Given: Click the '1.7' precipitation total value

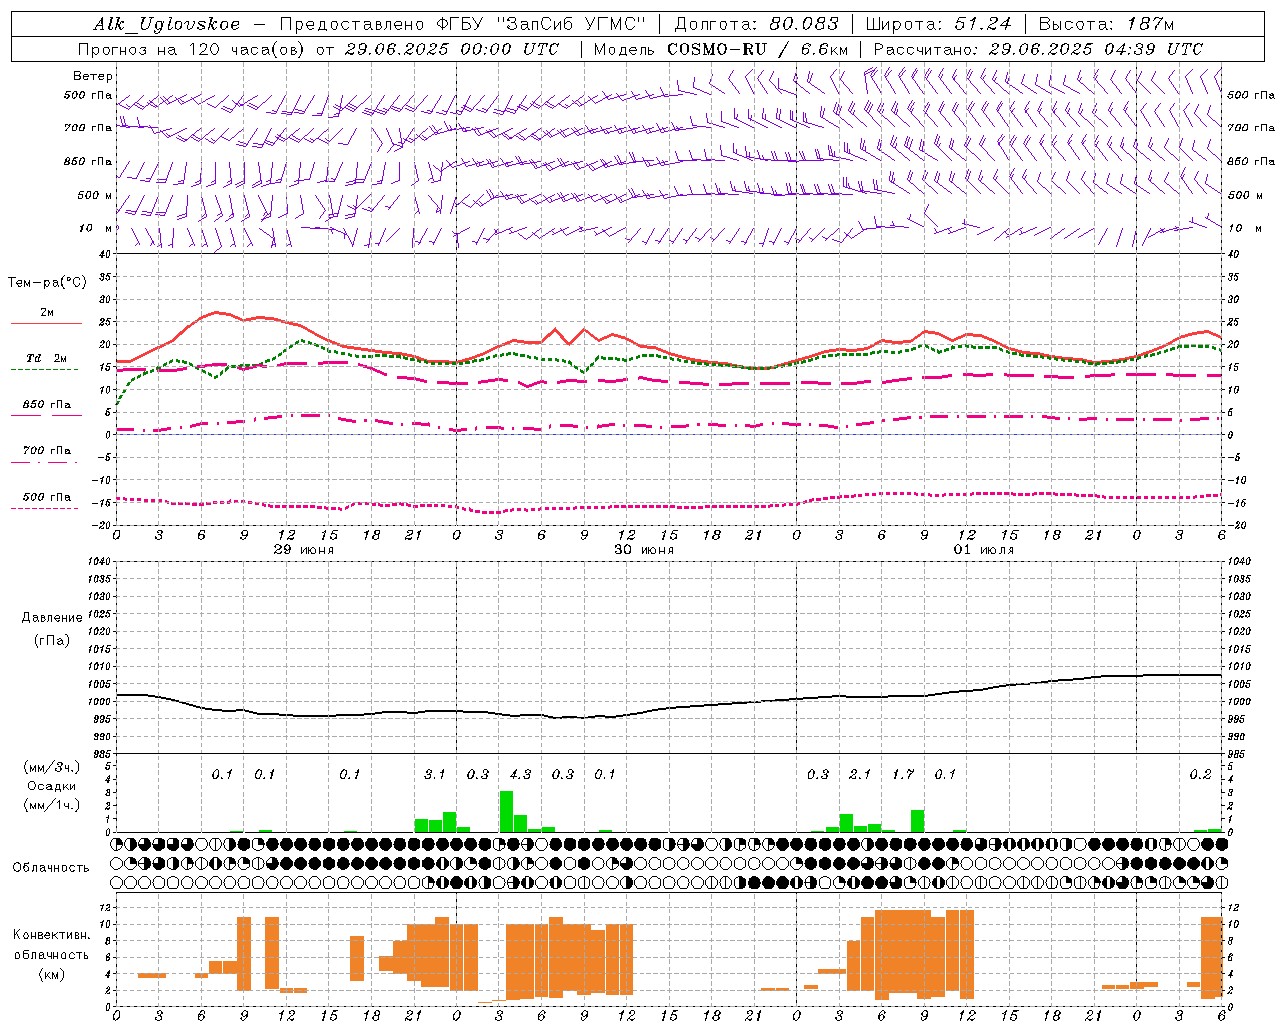Looking at the screenshot, I should (903, 774).
